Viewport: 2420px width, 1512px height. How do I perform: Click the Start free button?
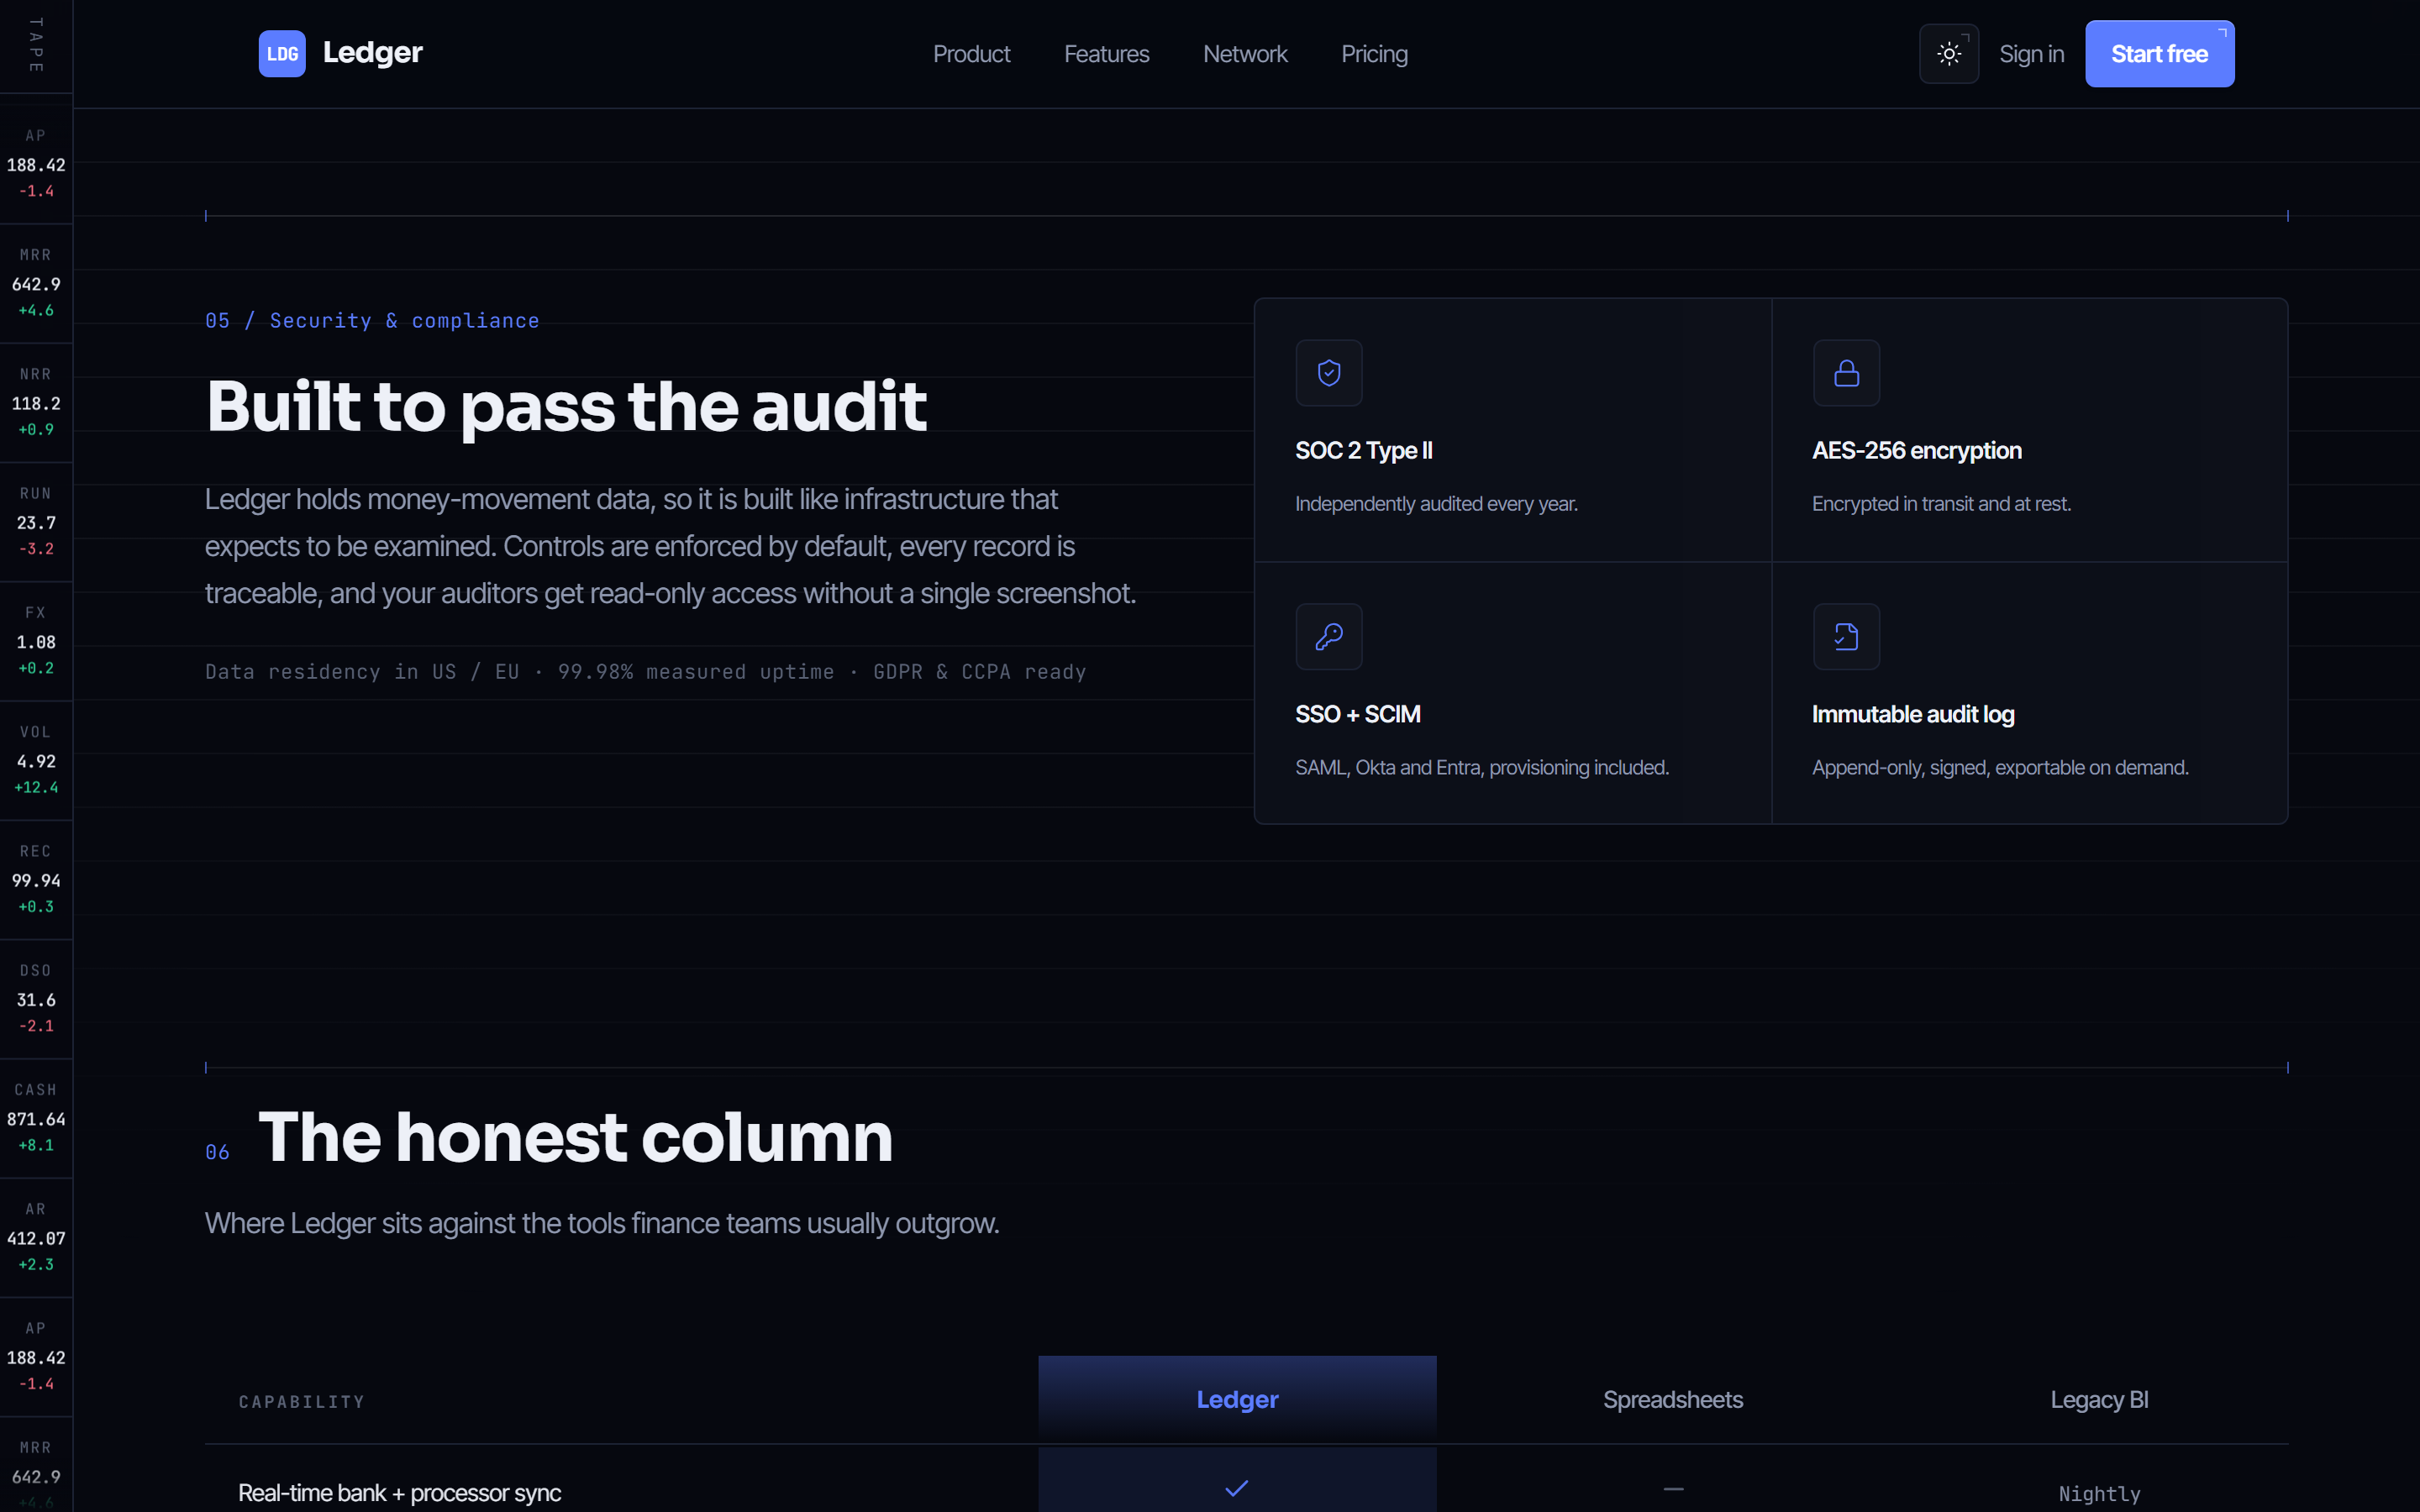[x=2159, y=54]
